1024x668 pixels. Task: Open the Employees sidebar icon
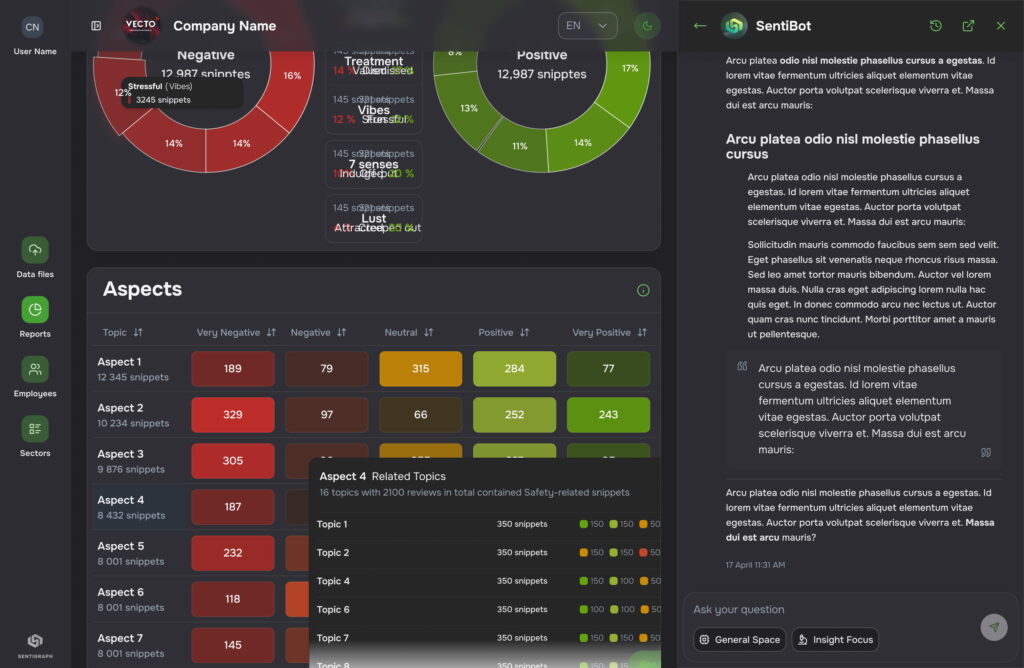coord(35,370)
